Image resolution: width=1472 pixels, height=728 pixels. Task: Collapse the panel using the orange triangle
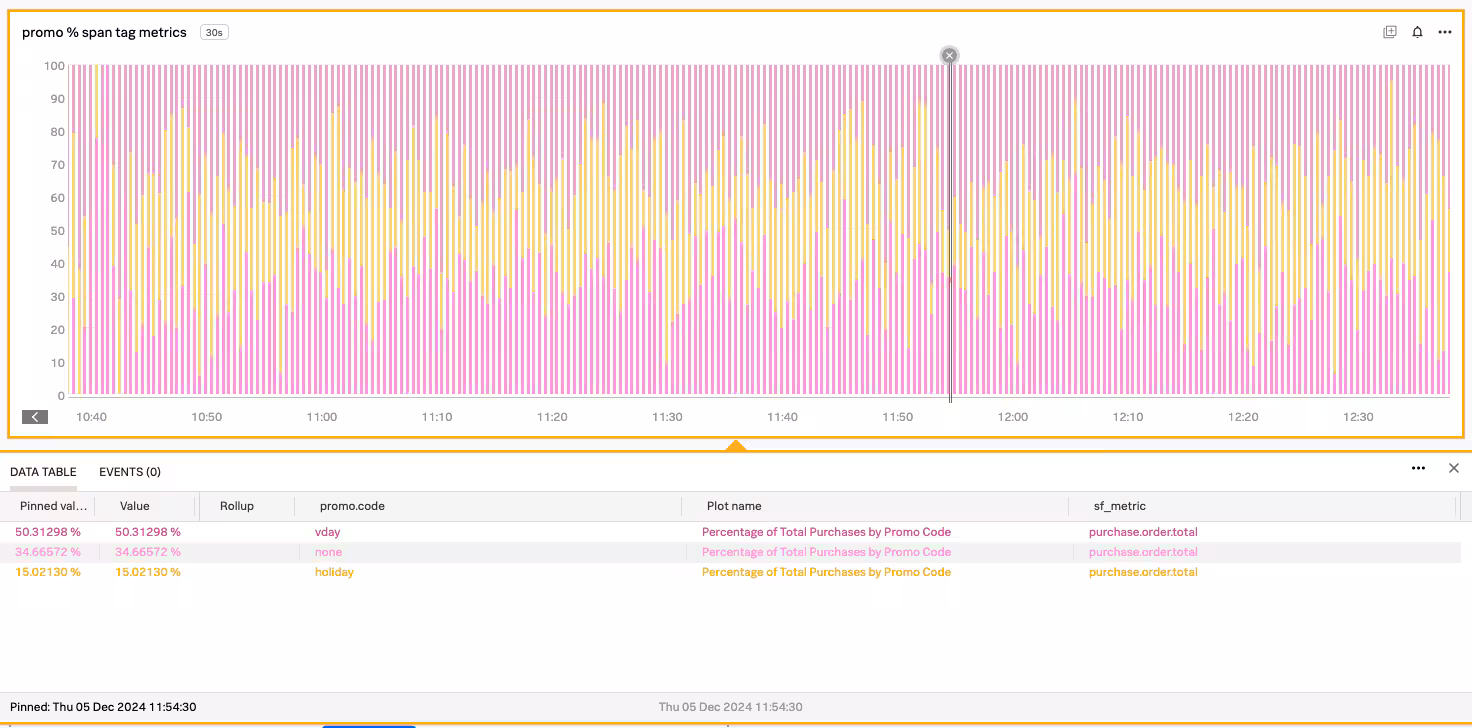(x=736, y=446)
